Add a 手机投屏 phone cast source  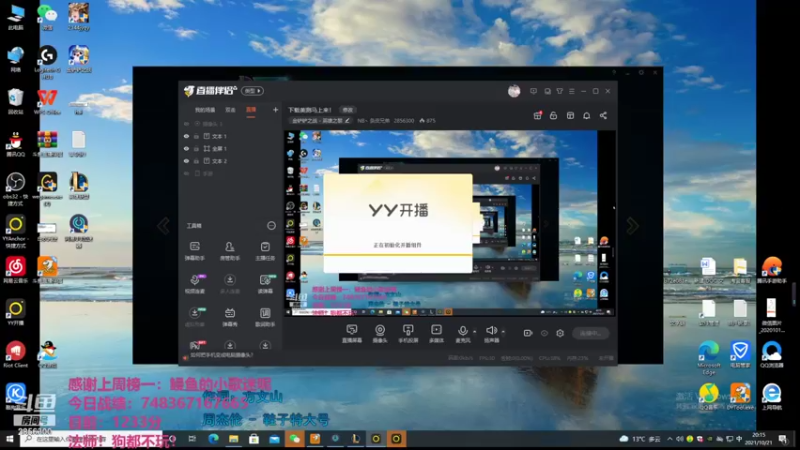408,333
